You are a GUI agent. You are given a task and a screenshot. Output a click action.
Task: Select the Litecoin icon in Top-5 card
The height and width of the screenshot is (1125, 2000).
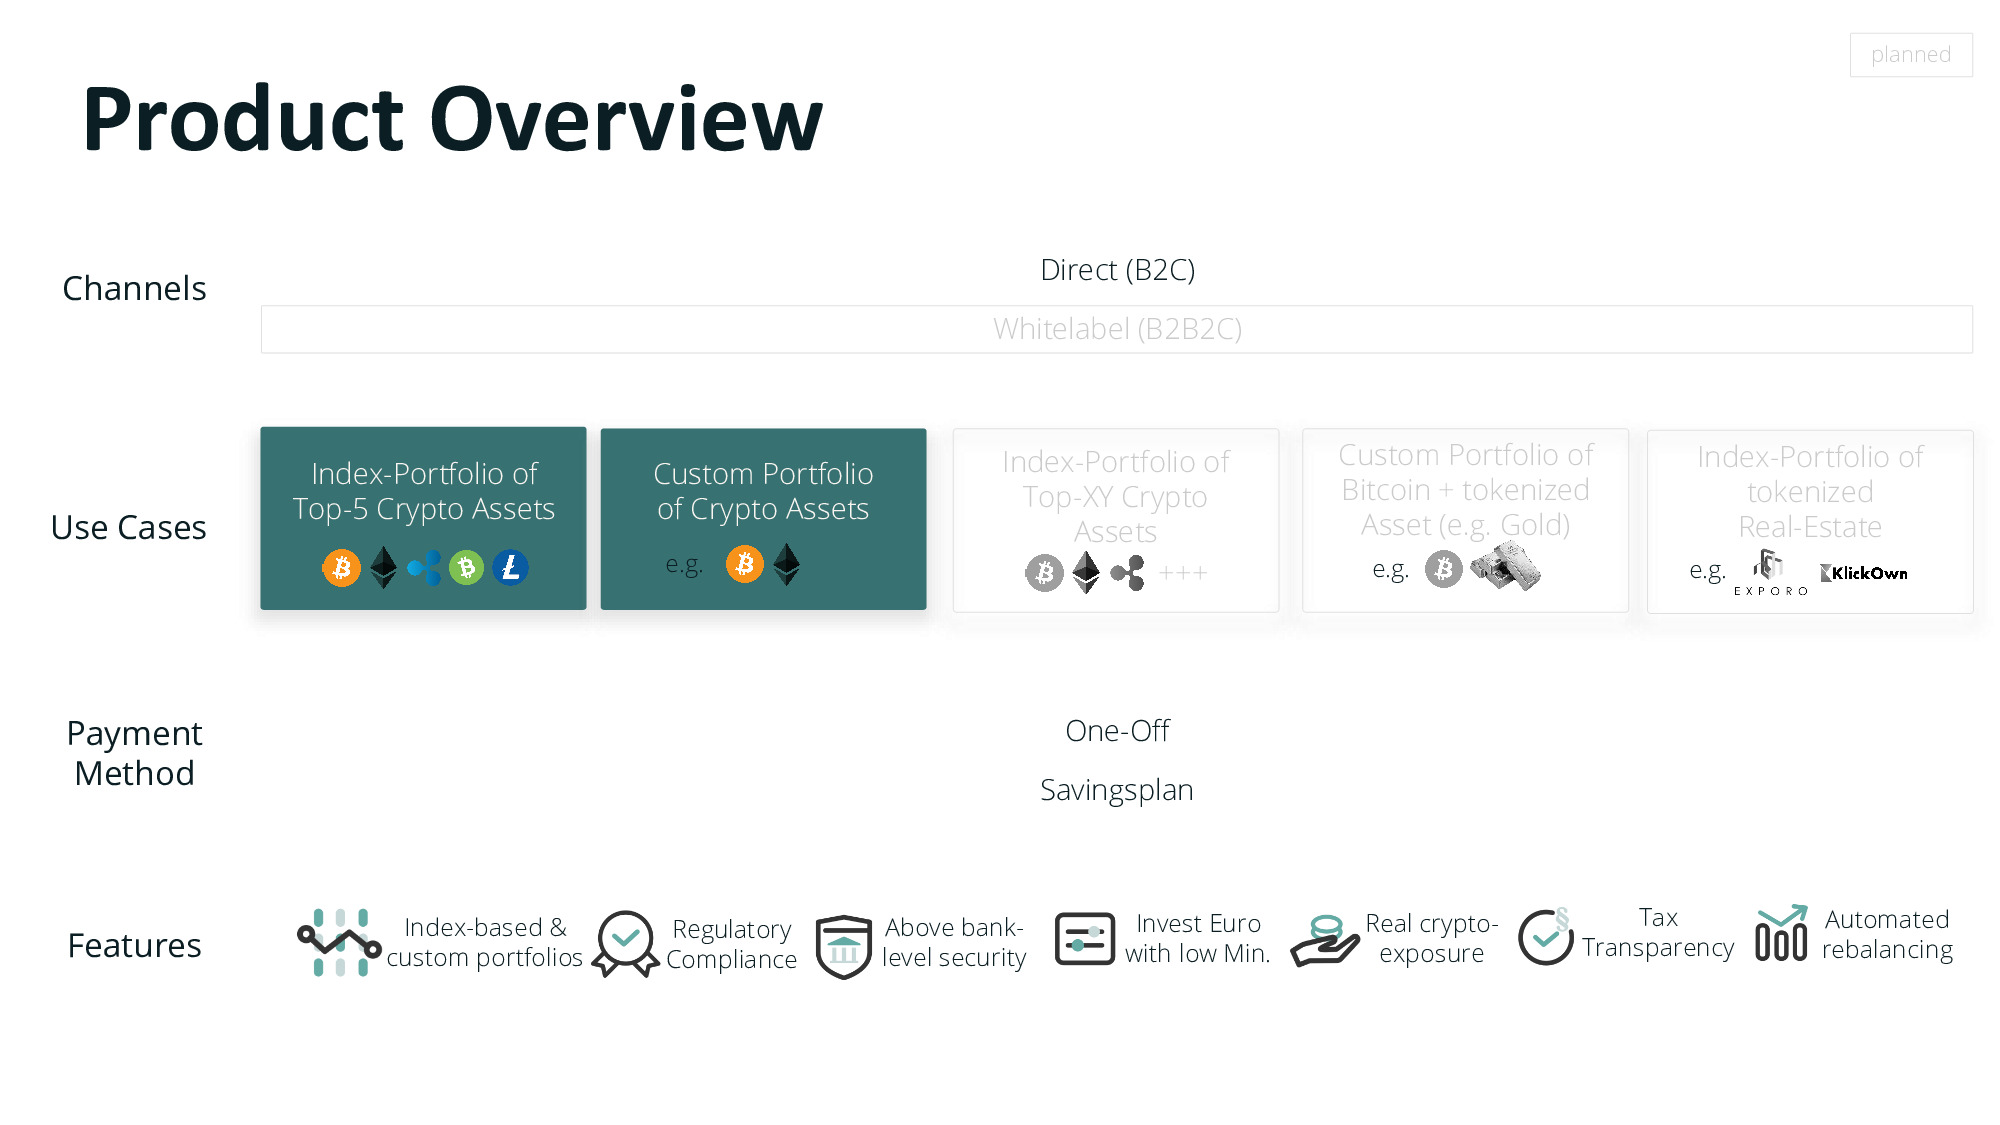click(x=510, y=567)
